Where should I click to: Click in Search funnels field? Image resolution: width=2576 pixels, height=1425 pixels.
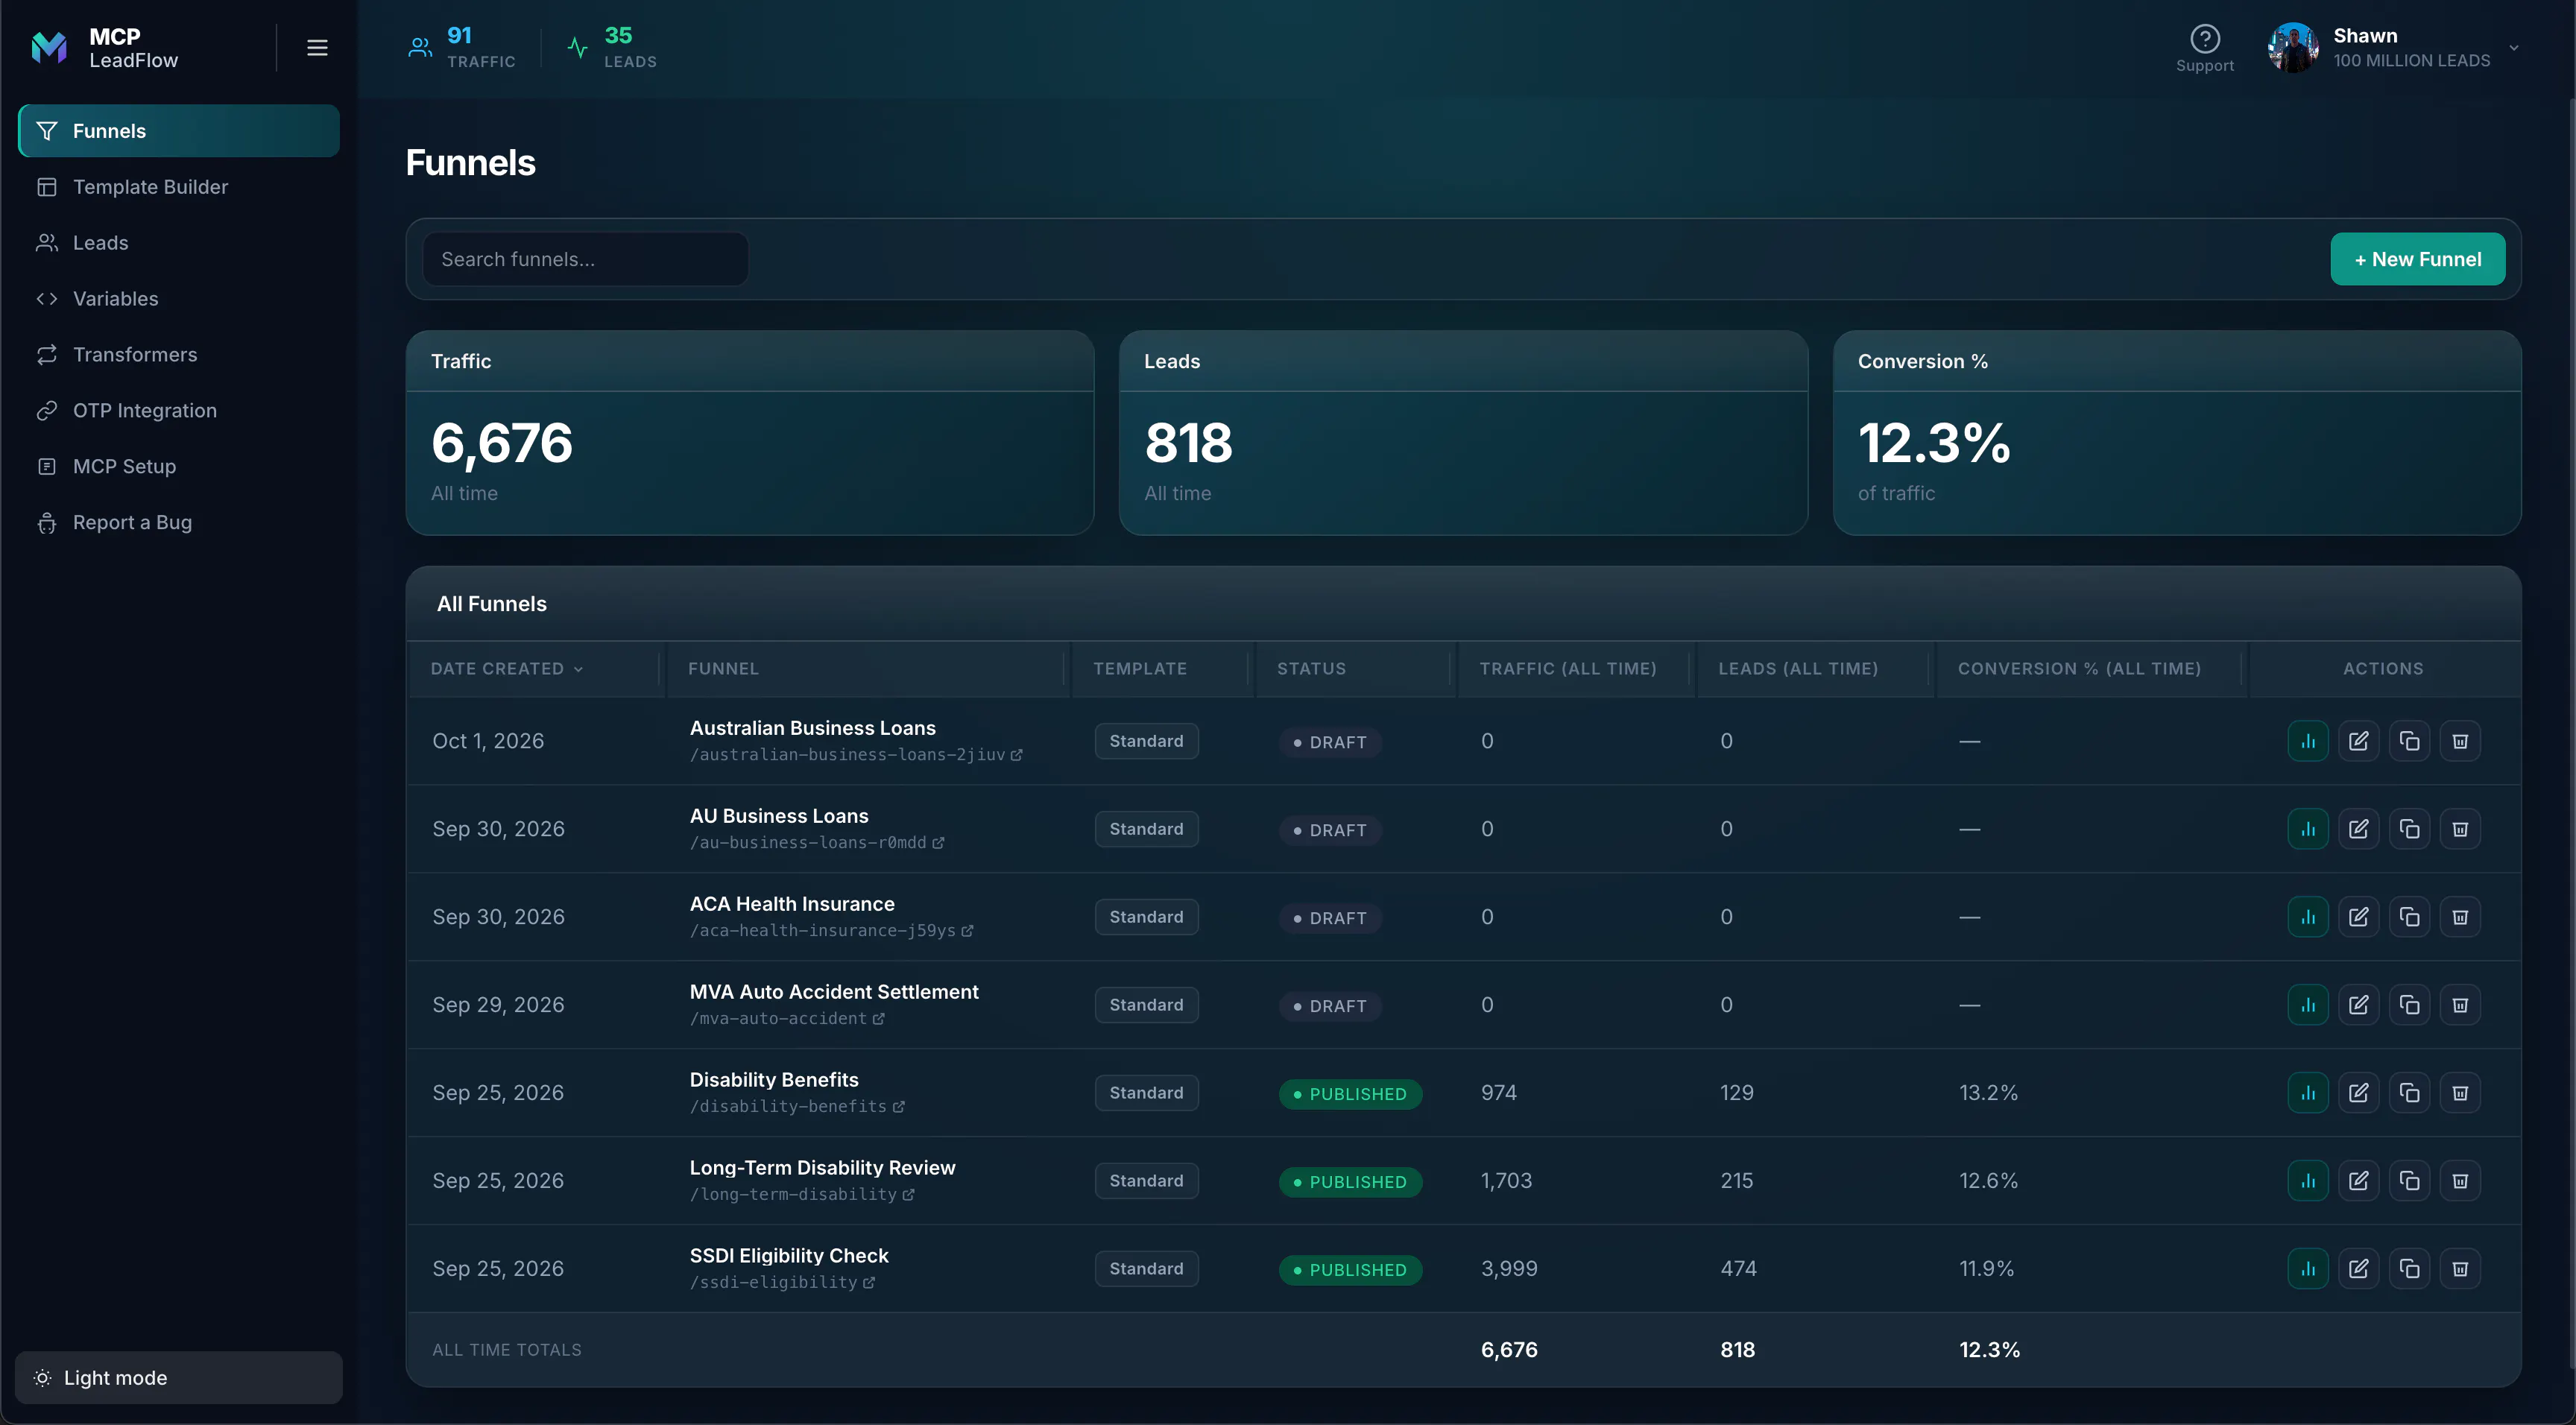click(x=585, y=259)
